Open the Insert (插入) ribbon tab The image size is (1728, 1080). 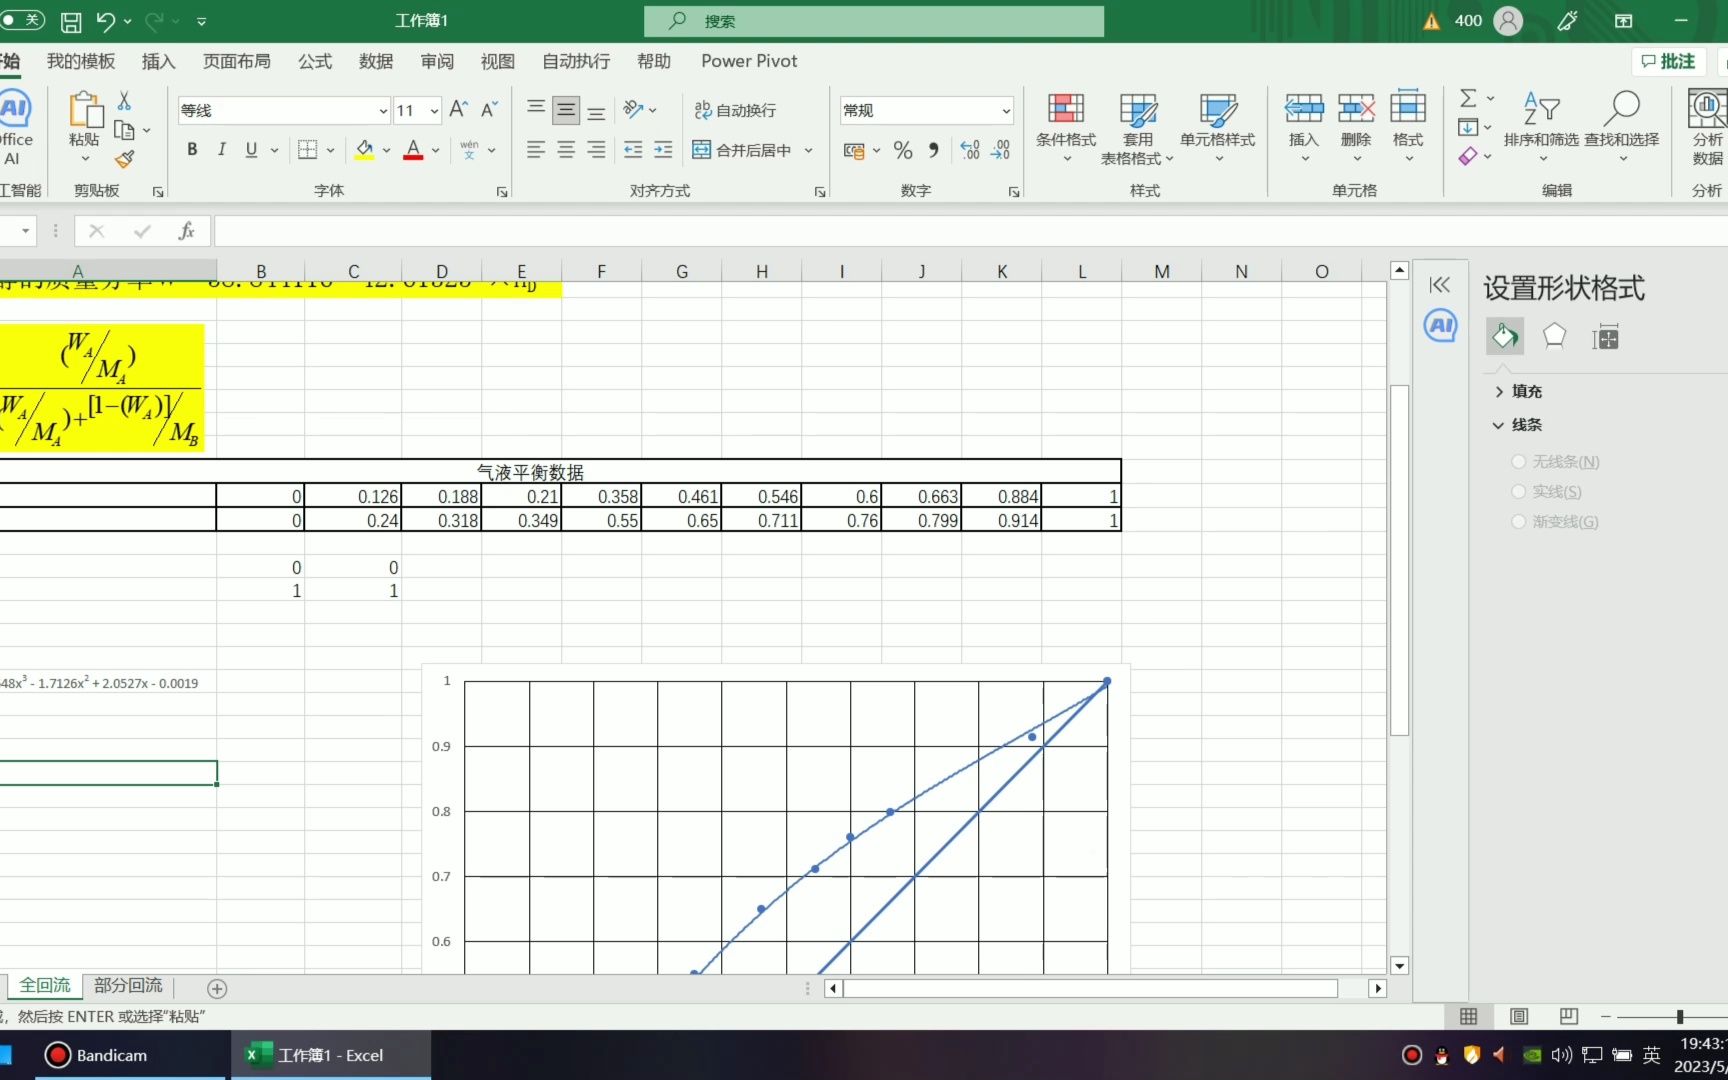(x=158, y=61)
